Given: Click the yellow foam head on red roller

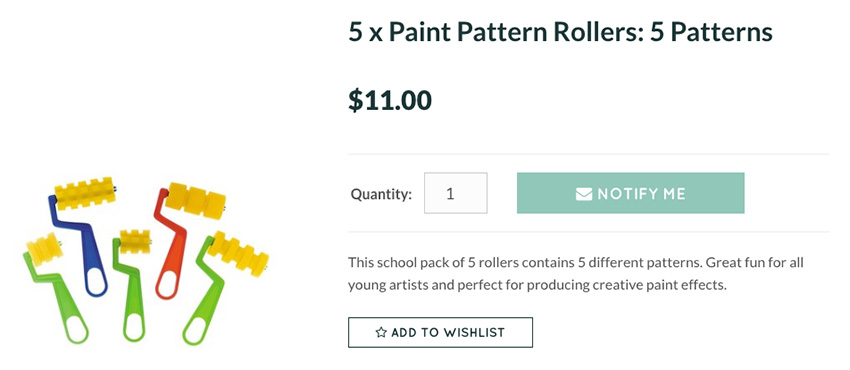Looking at the screenshot, I should pyautogui.click(x=196, y=200).
